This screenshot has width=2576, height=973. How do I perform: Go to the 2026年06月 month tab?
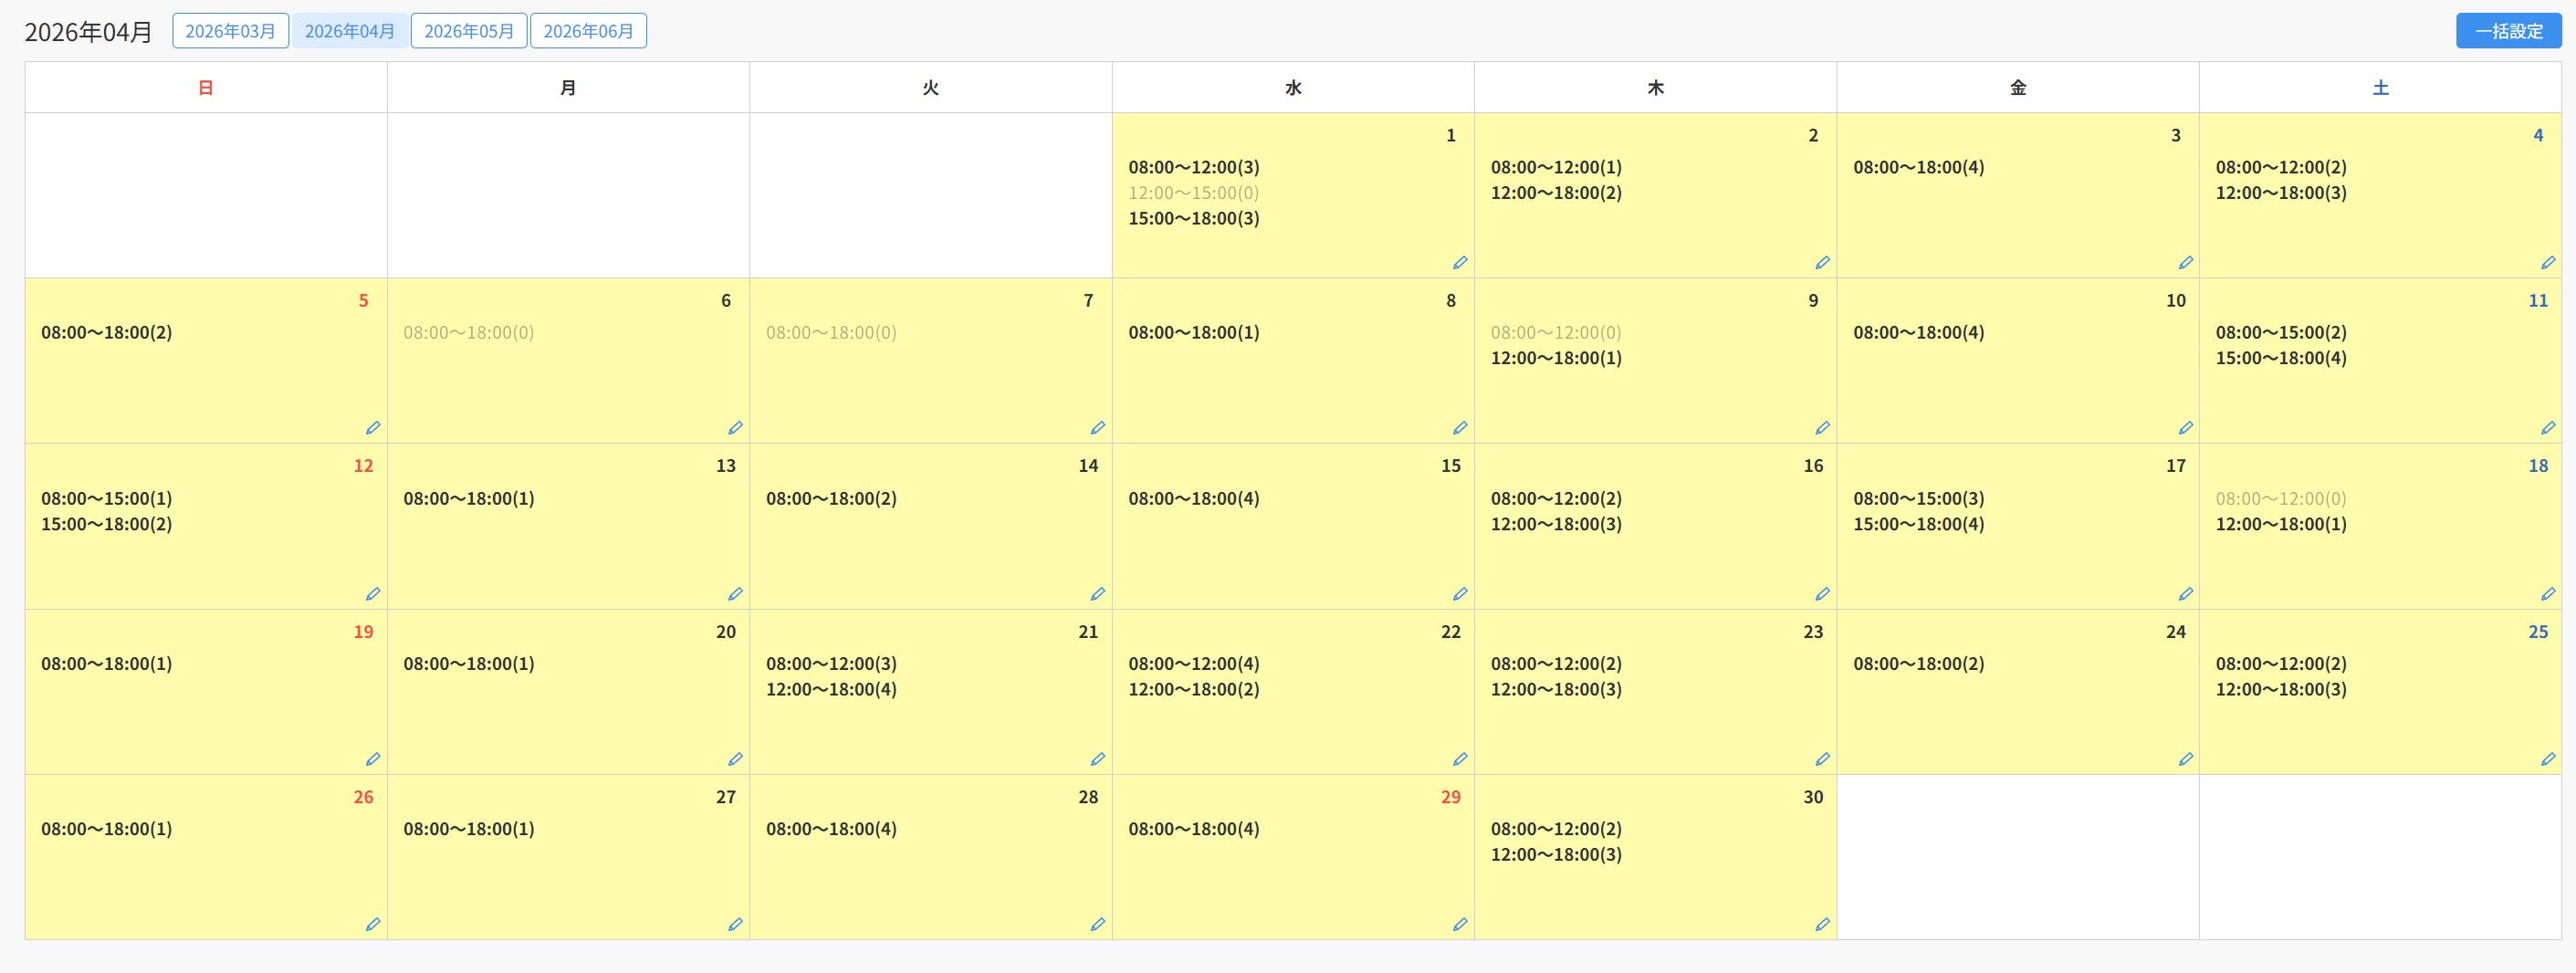(588, 31)
